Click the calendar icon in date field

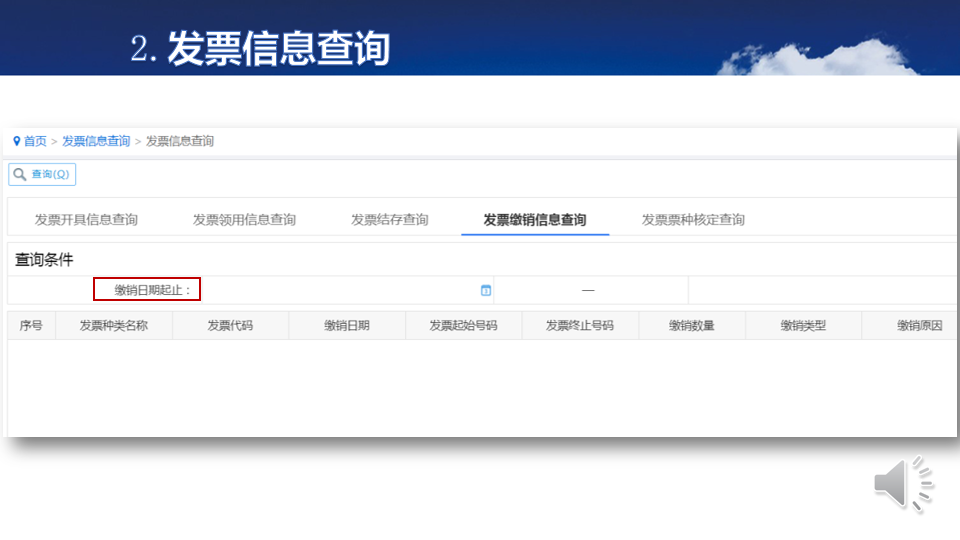486,290
